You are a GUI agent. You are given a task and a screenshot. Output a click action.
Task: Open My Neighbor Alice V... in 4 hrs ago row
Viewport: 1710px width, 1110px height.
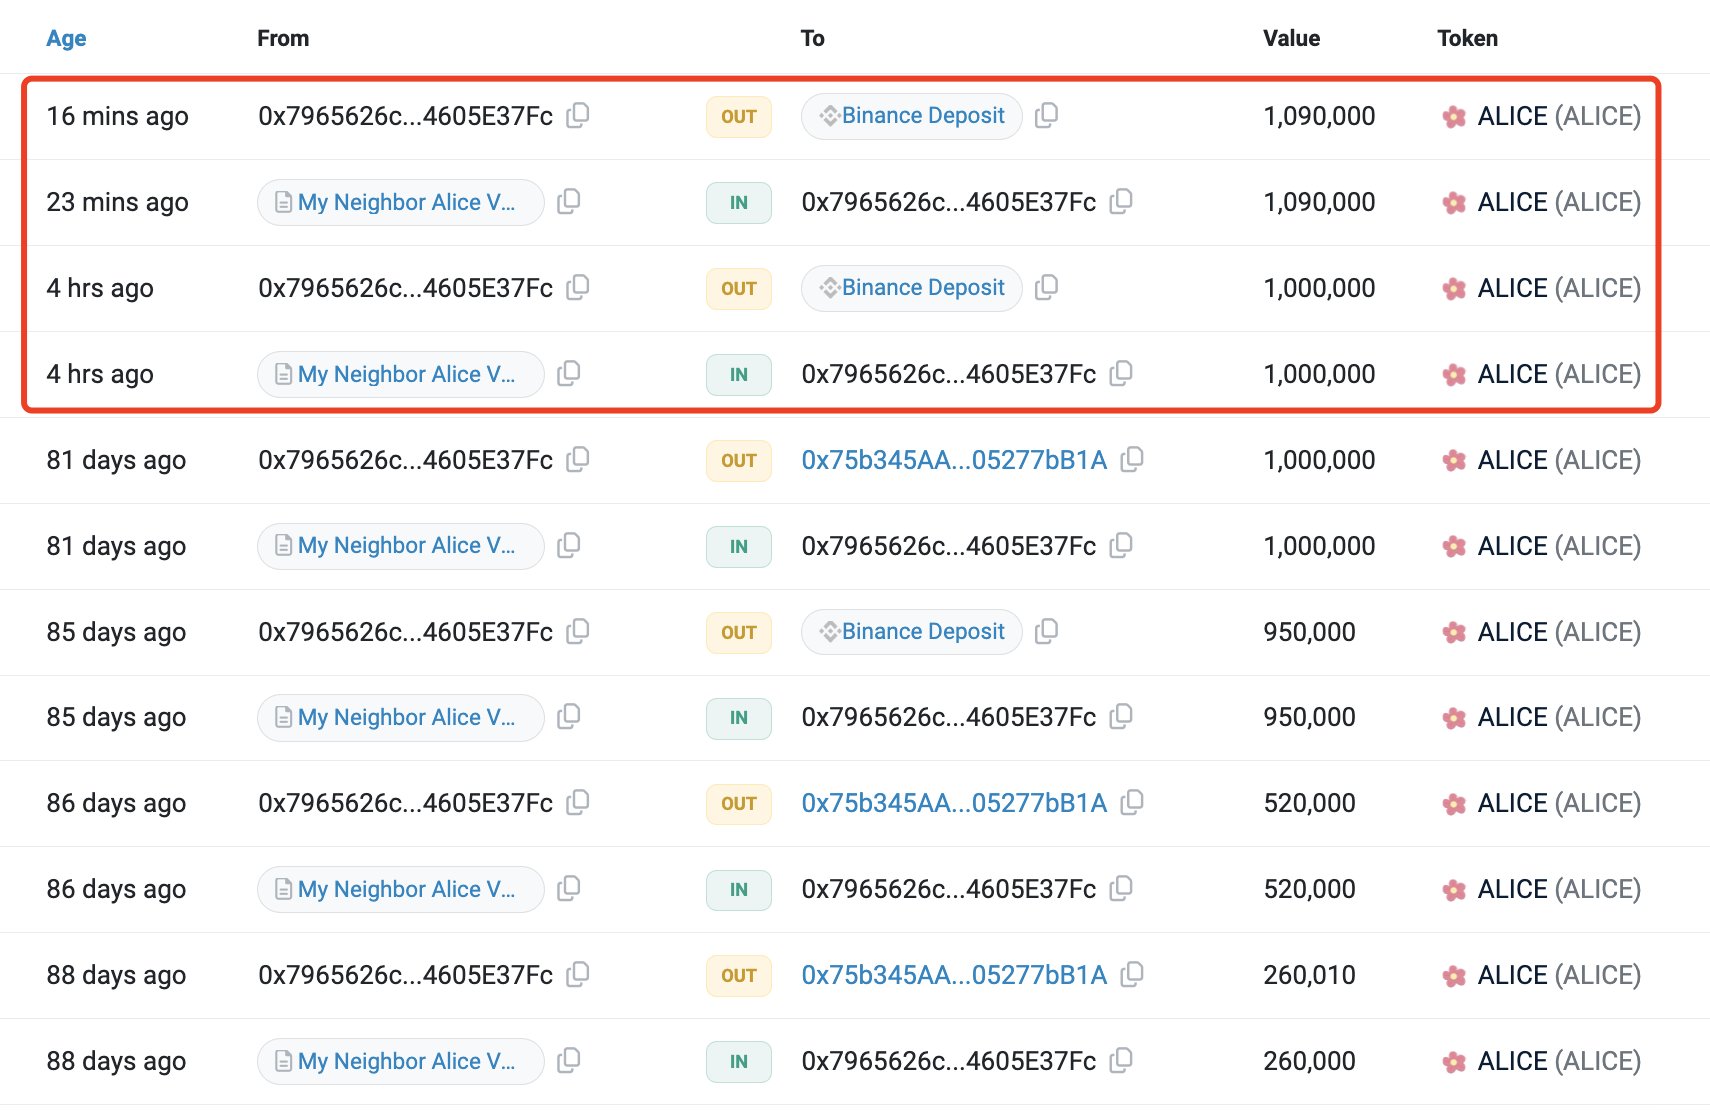point(400,374)
